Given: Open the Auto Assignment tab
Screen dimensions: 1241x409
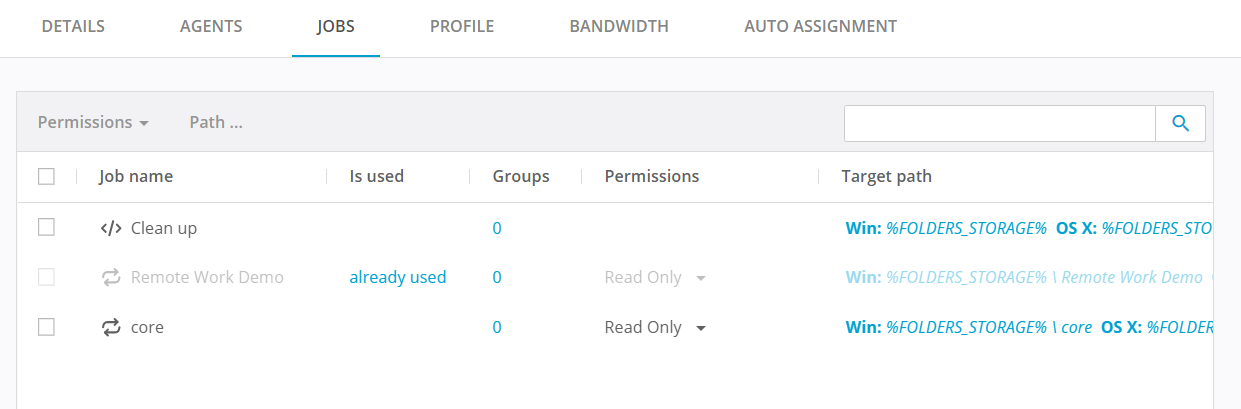Looking at the screenshot, I should click(x=820, y=27).
